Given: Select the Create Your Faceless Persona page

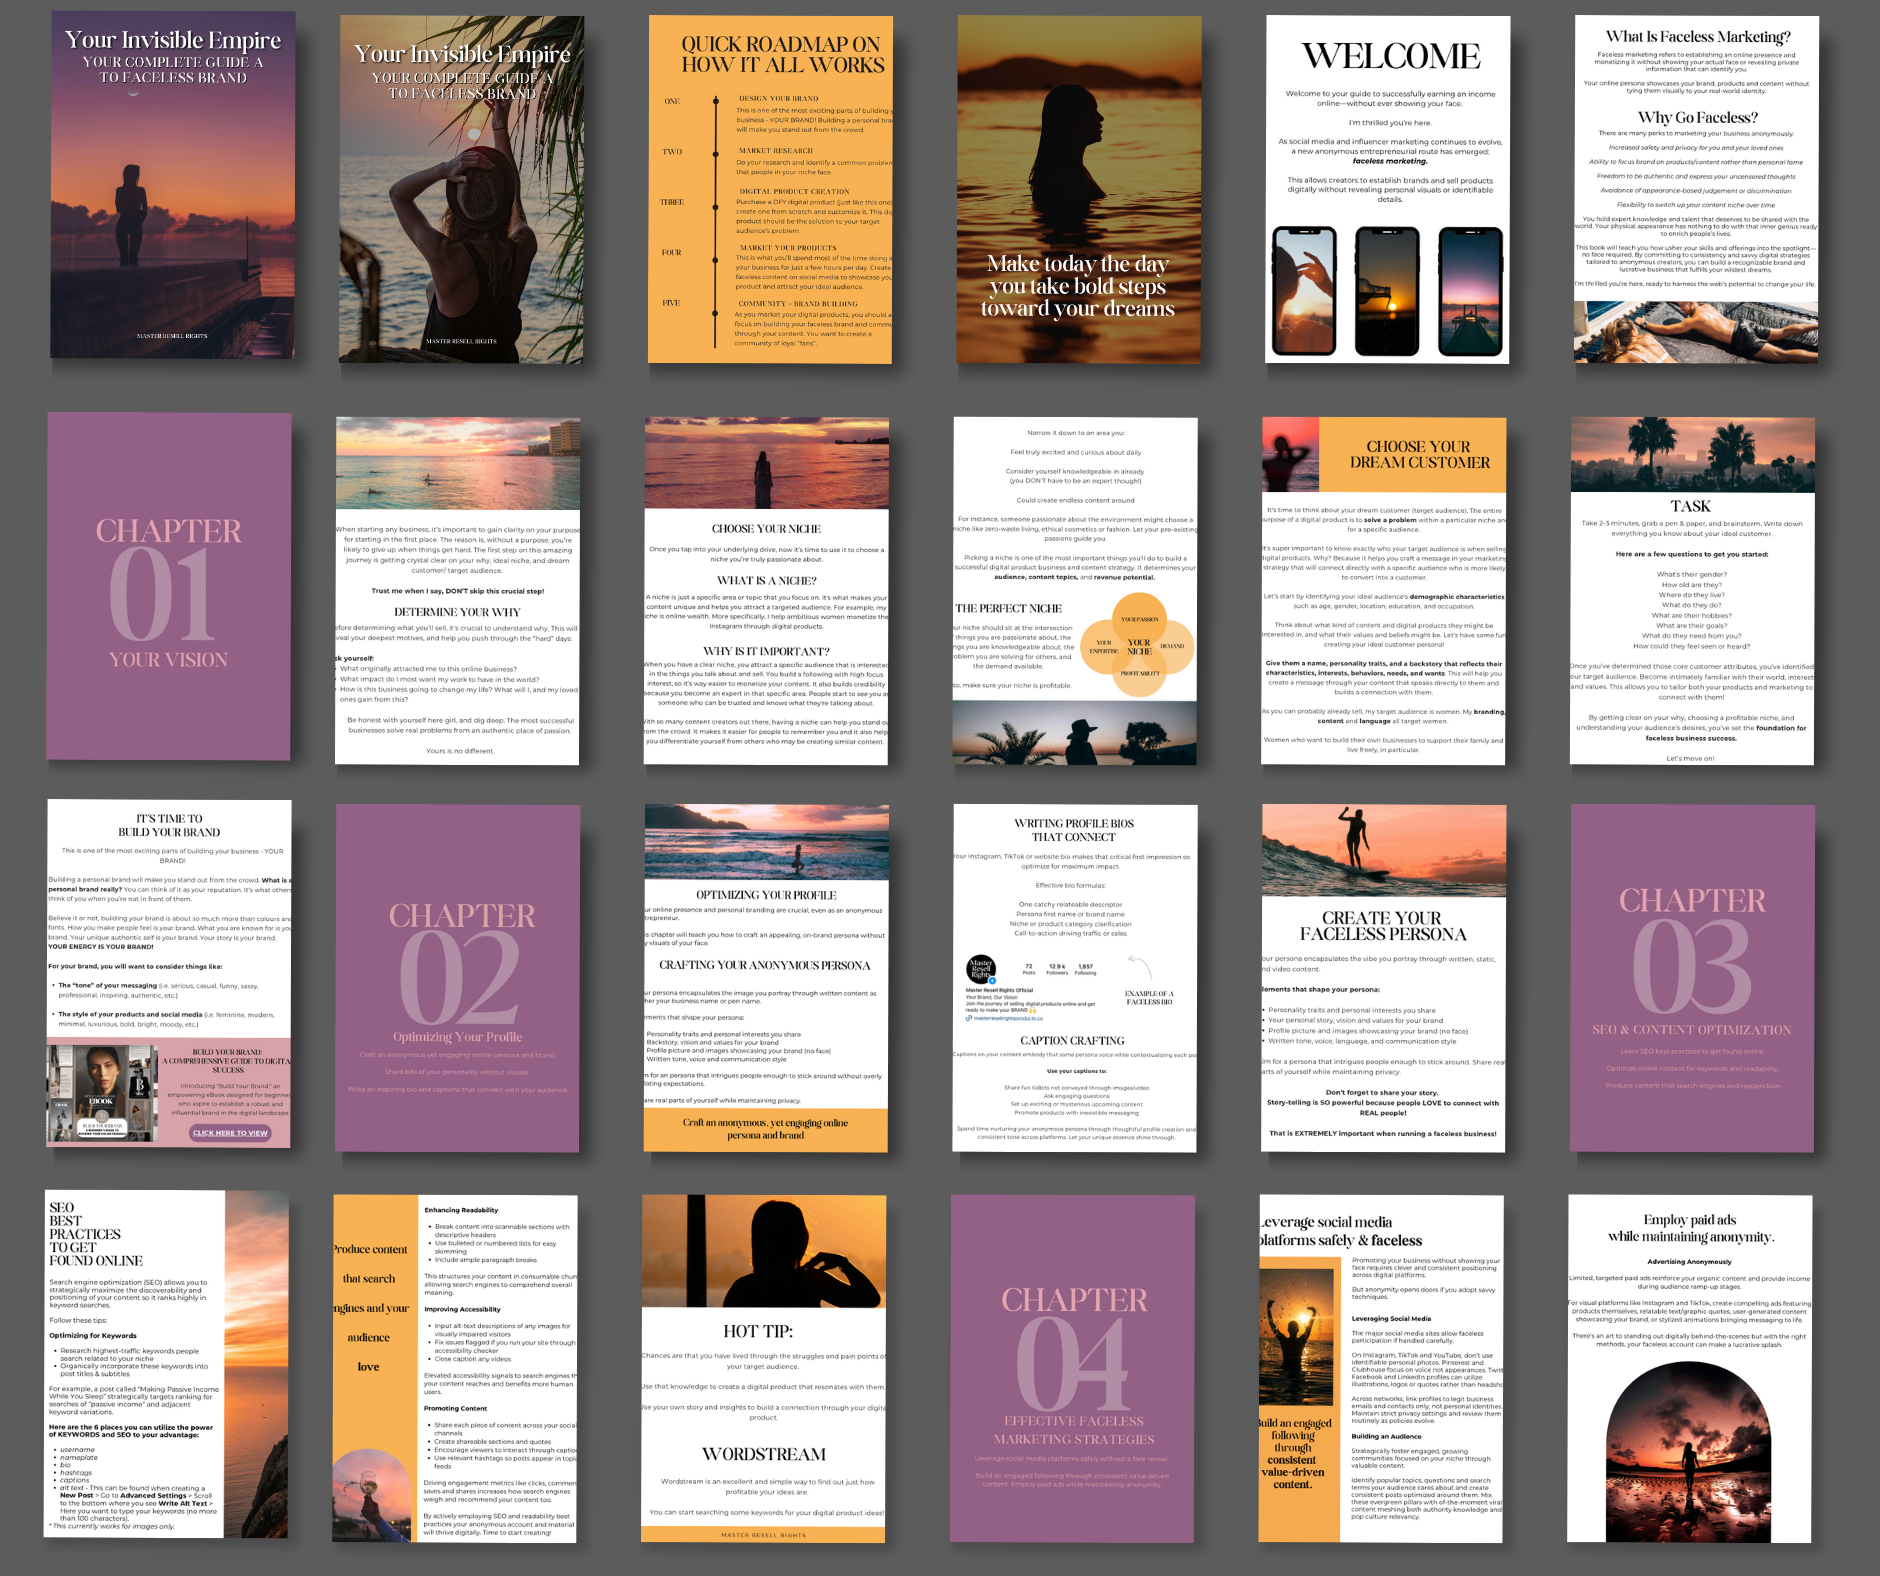Looking at the screenshot, I should click(x=1384, y=977).
